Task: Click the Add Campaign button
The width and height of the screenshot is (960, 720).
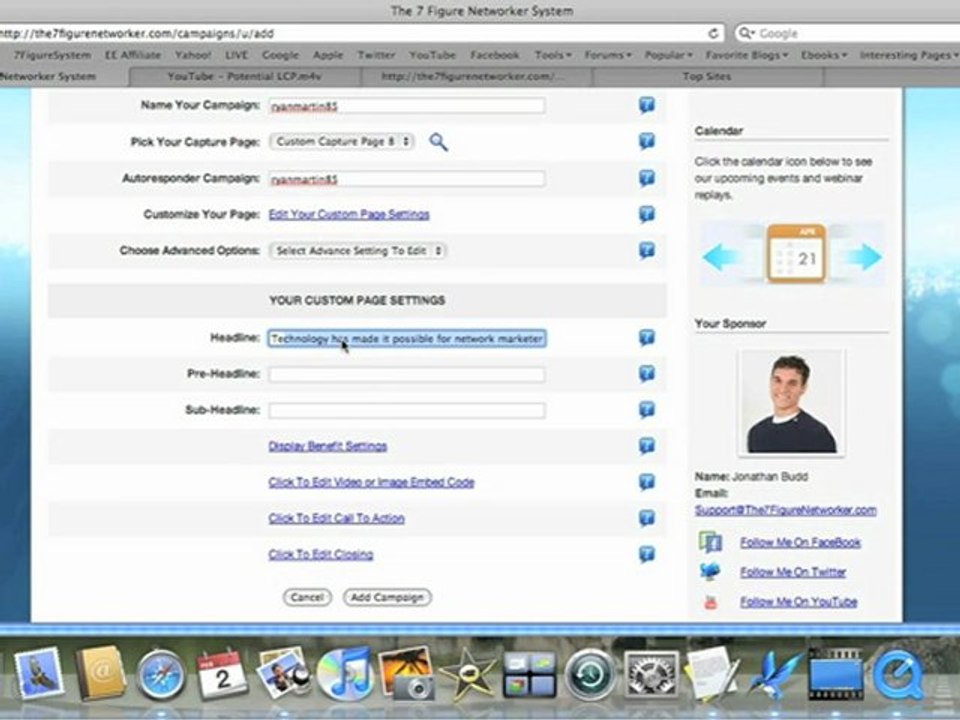Action: click(387, 597)
